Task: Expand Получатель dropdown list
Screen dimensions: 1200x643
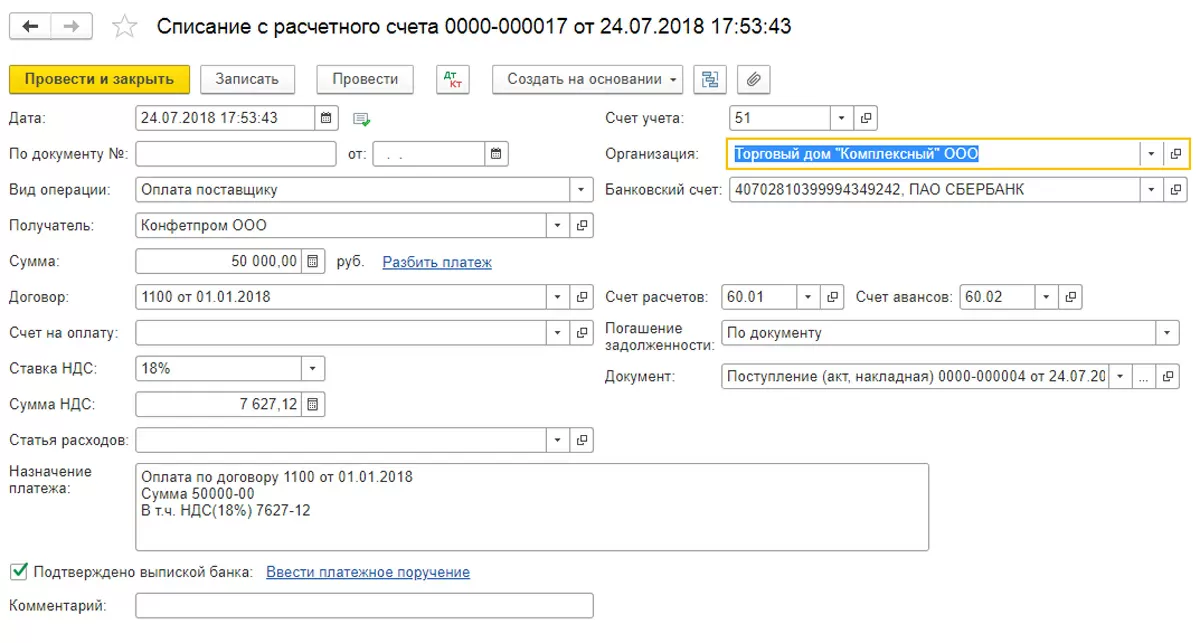Action: [559, 226]
